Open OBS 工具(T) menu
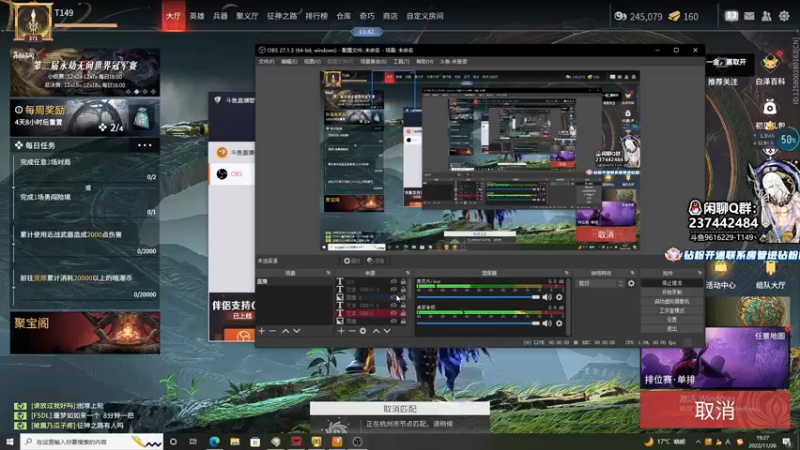 pyautogui.click(x=401, y=62)
